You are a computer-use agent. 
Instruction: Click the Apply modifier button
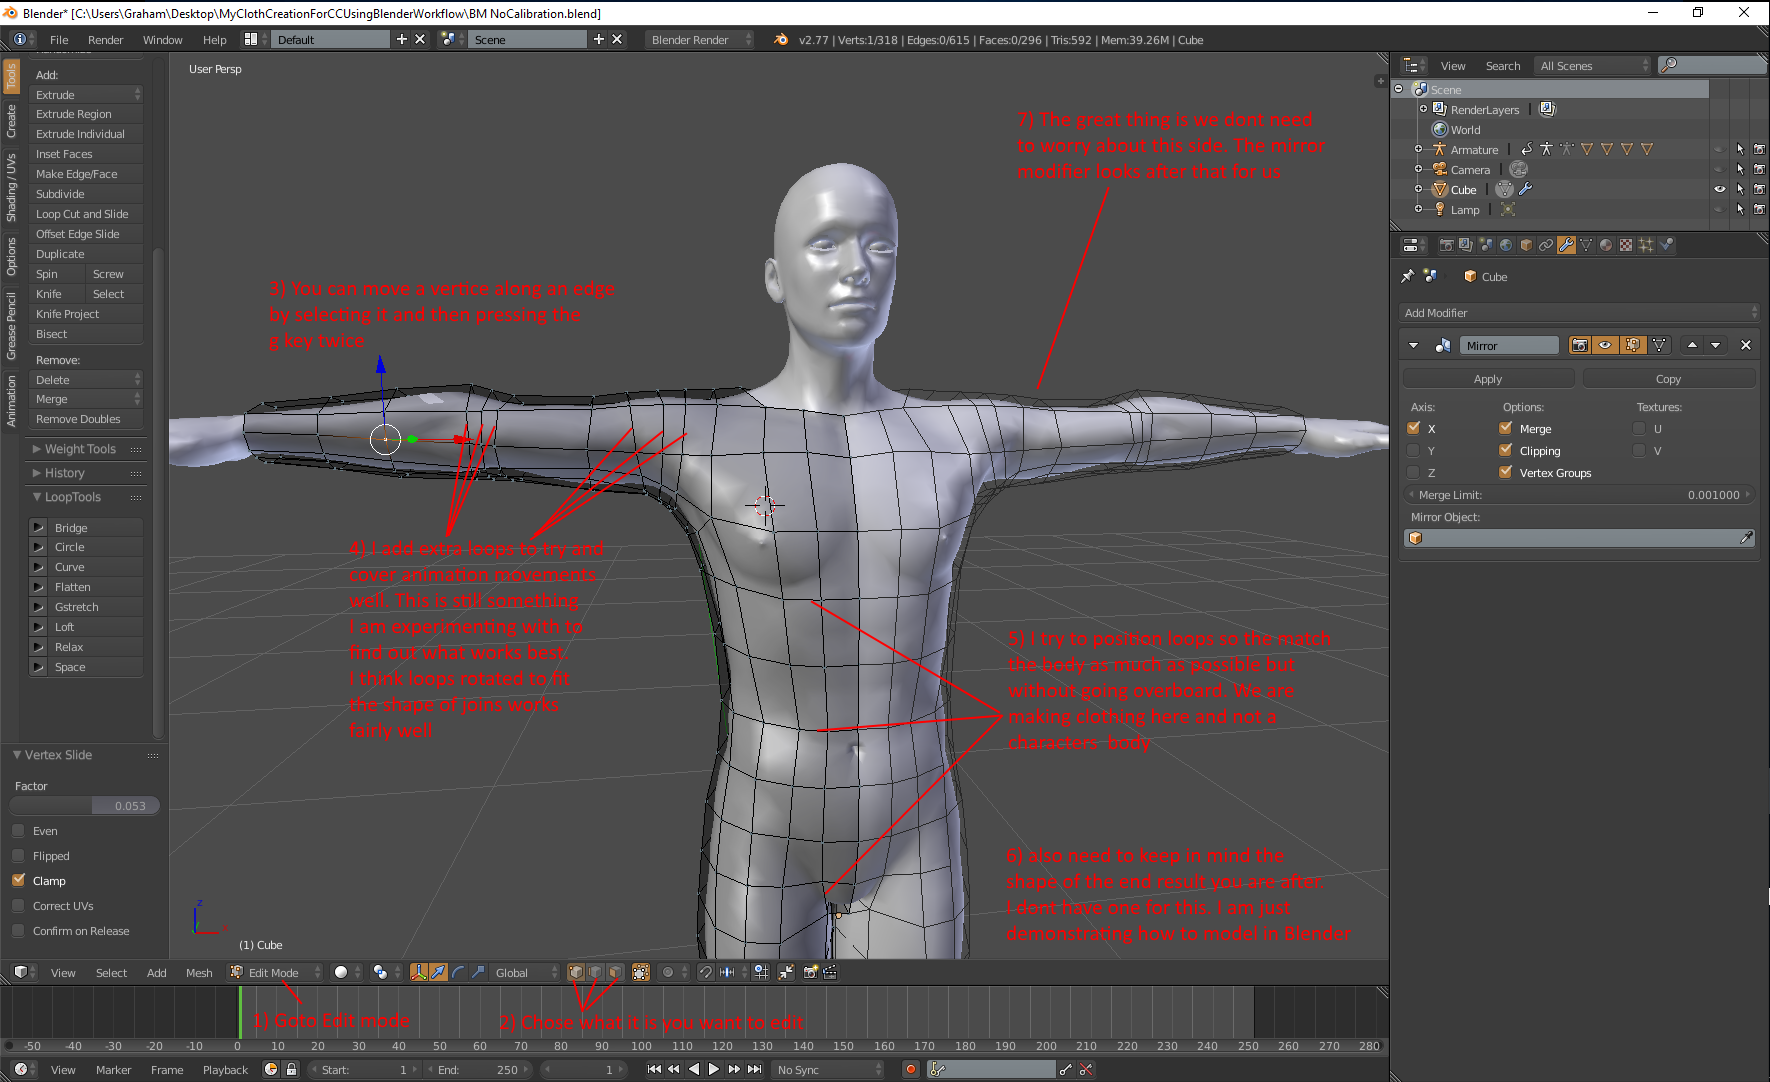pyautogui.click(x=1488, y=379)
